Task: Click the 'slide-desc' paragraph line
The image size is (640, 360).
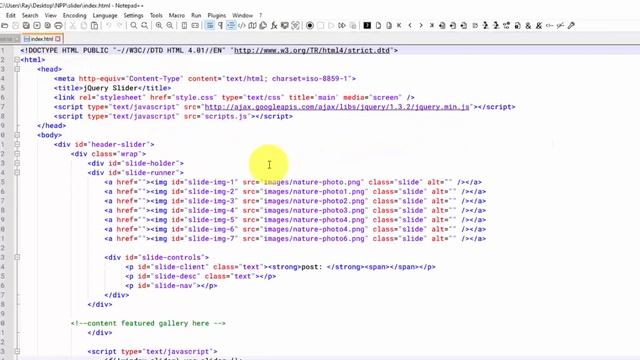Action: [x=200, y=276]
